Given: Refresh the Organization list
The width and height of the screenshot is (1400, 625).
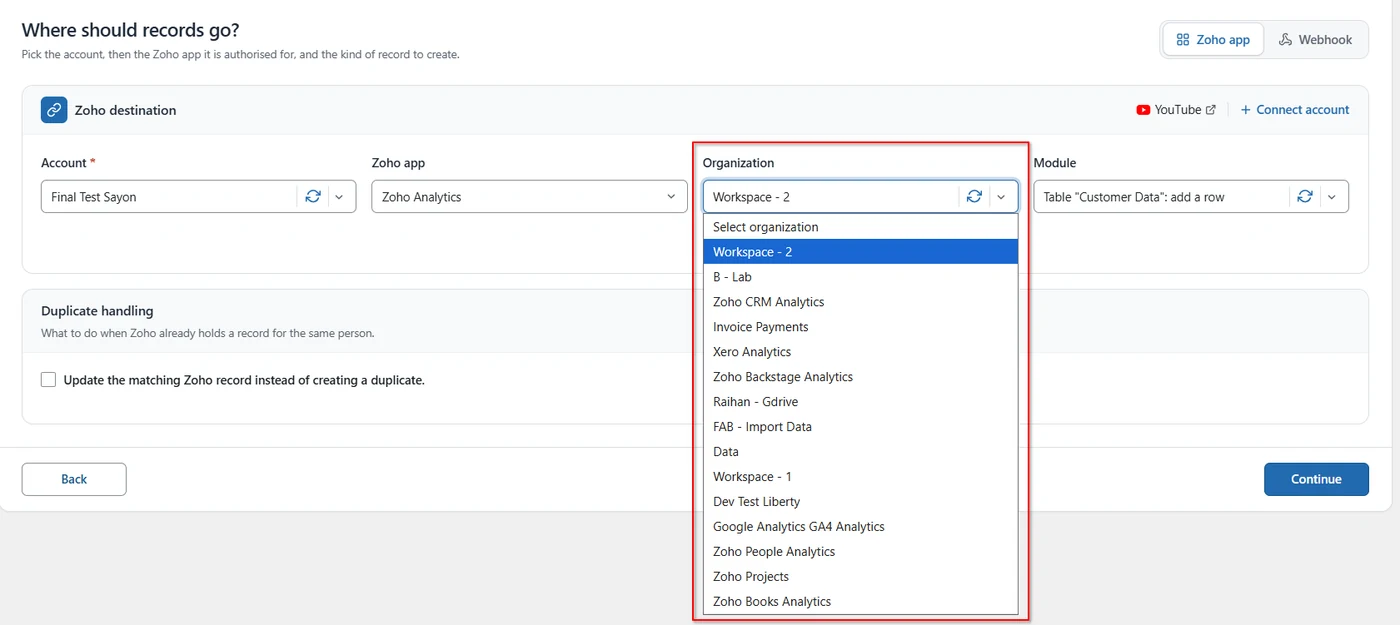Looking at the screenshot, I should click(x=974, y=197).
